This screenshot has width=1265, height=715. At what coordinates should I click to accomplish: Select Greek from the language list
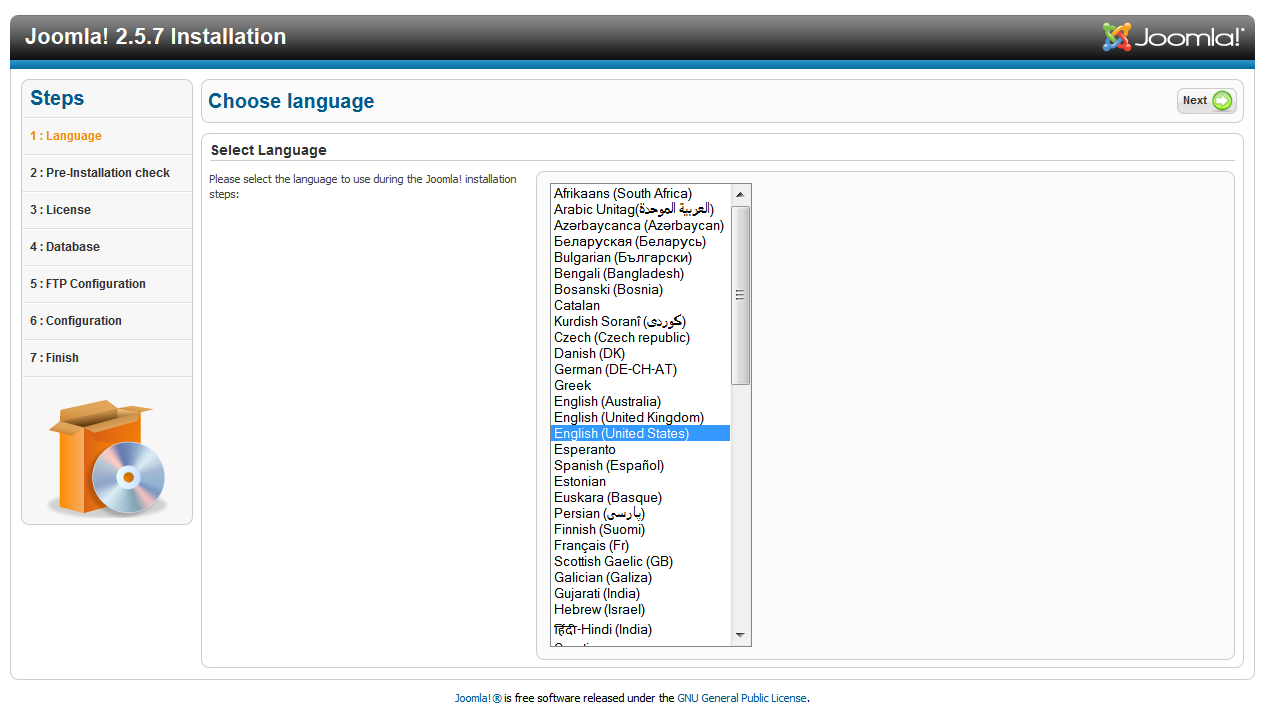click(x=640, y=386)
